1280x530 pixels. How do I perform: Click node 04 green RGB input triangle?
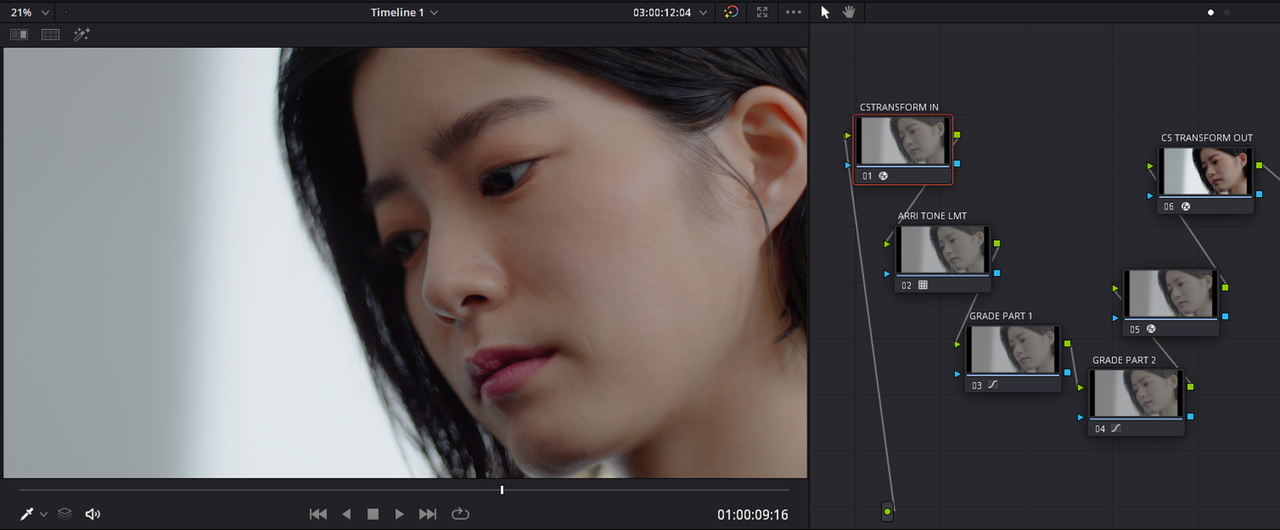1081,388
